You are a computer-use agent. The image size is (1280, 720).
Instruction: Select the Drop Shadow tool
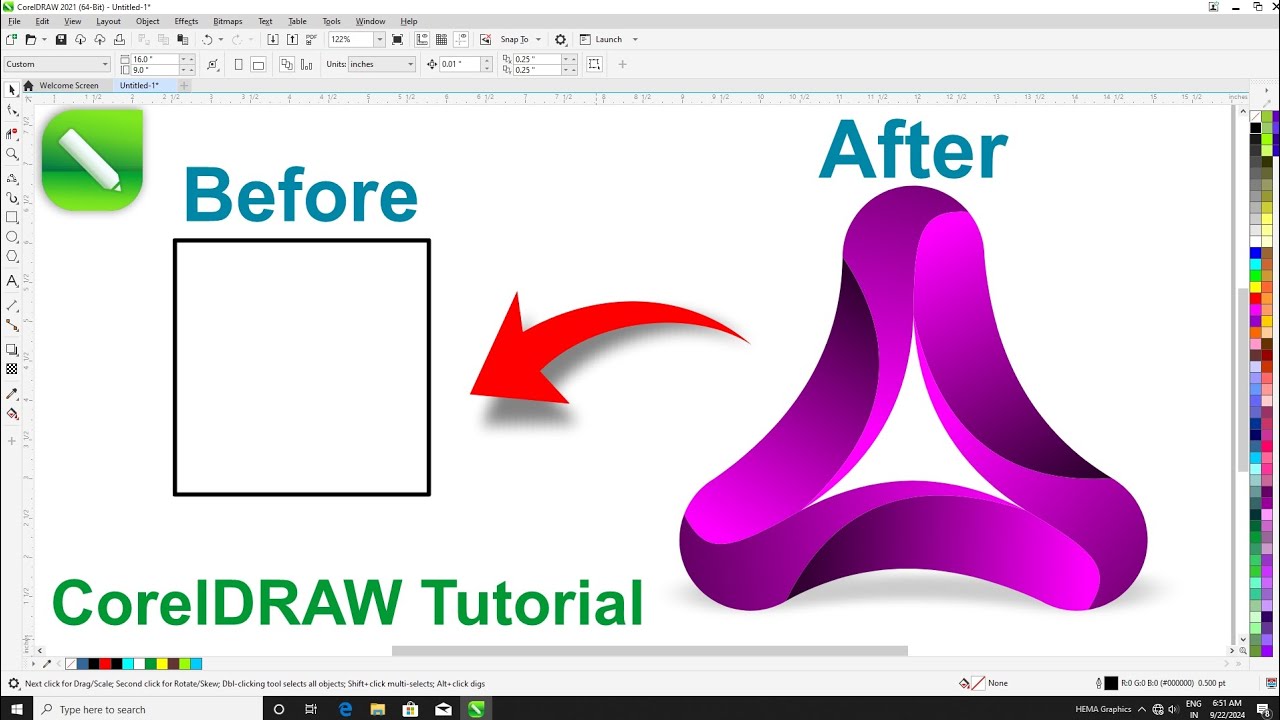(12, 349)
